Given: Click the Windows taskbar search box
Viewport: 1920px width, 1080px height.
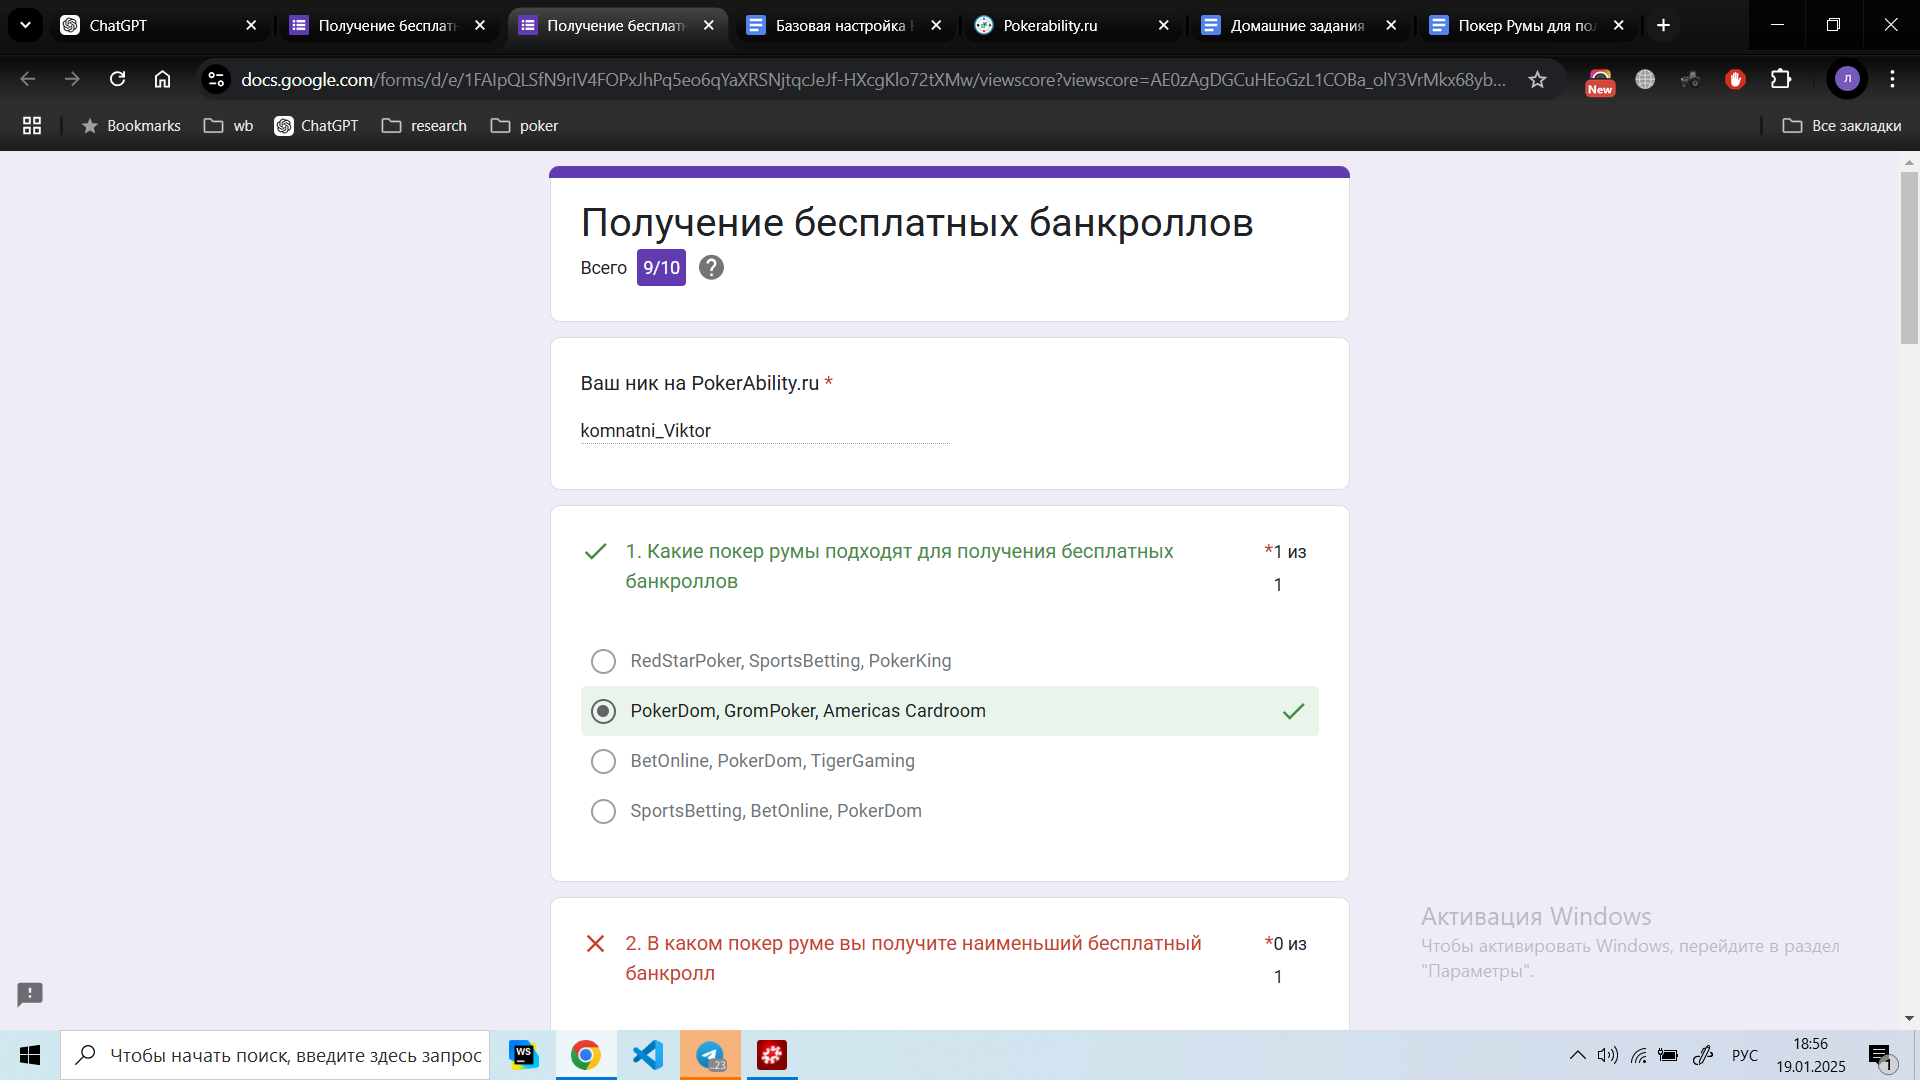Looking at the screenshot, I should [275, 1055].
